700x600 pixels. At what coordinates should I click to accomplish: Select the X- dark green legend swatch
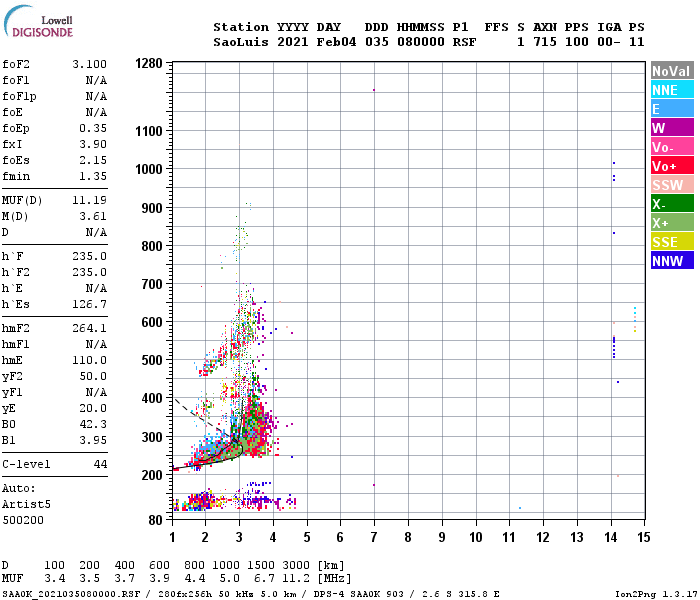tap(672, 204)
